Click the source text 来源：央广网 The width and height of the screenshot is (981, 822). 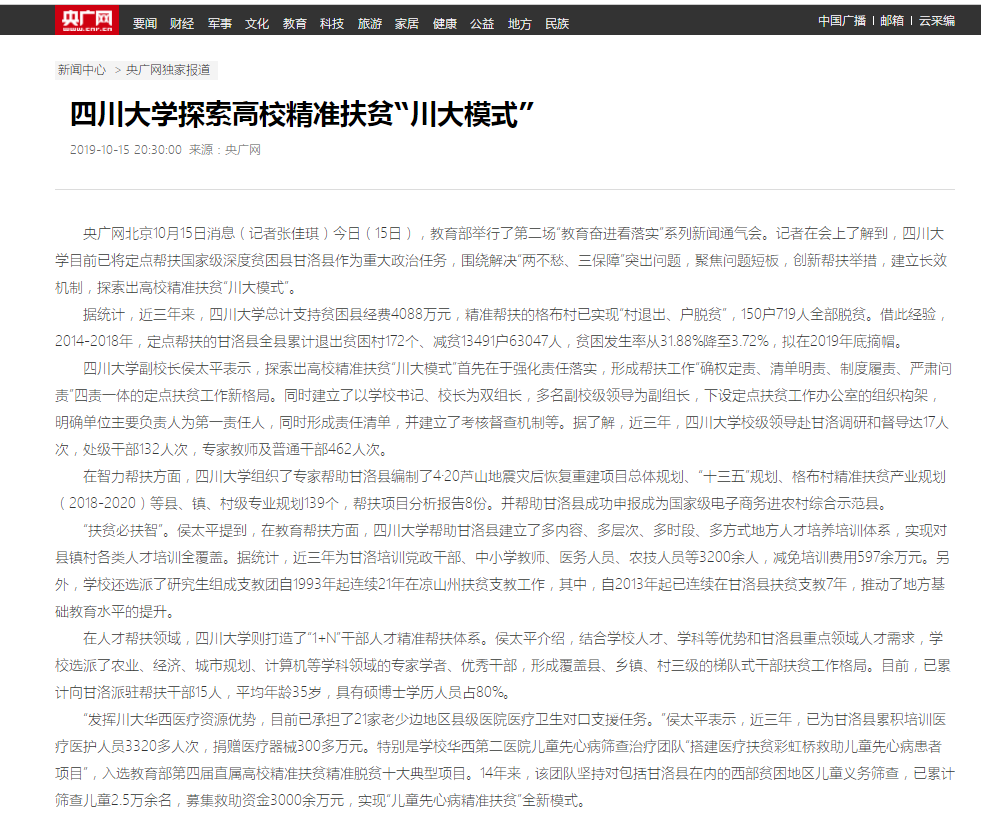[225, 150]
